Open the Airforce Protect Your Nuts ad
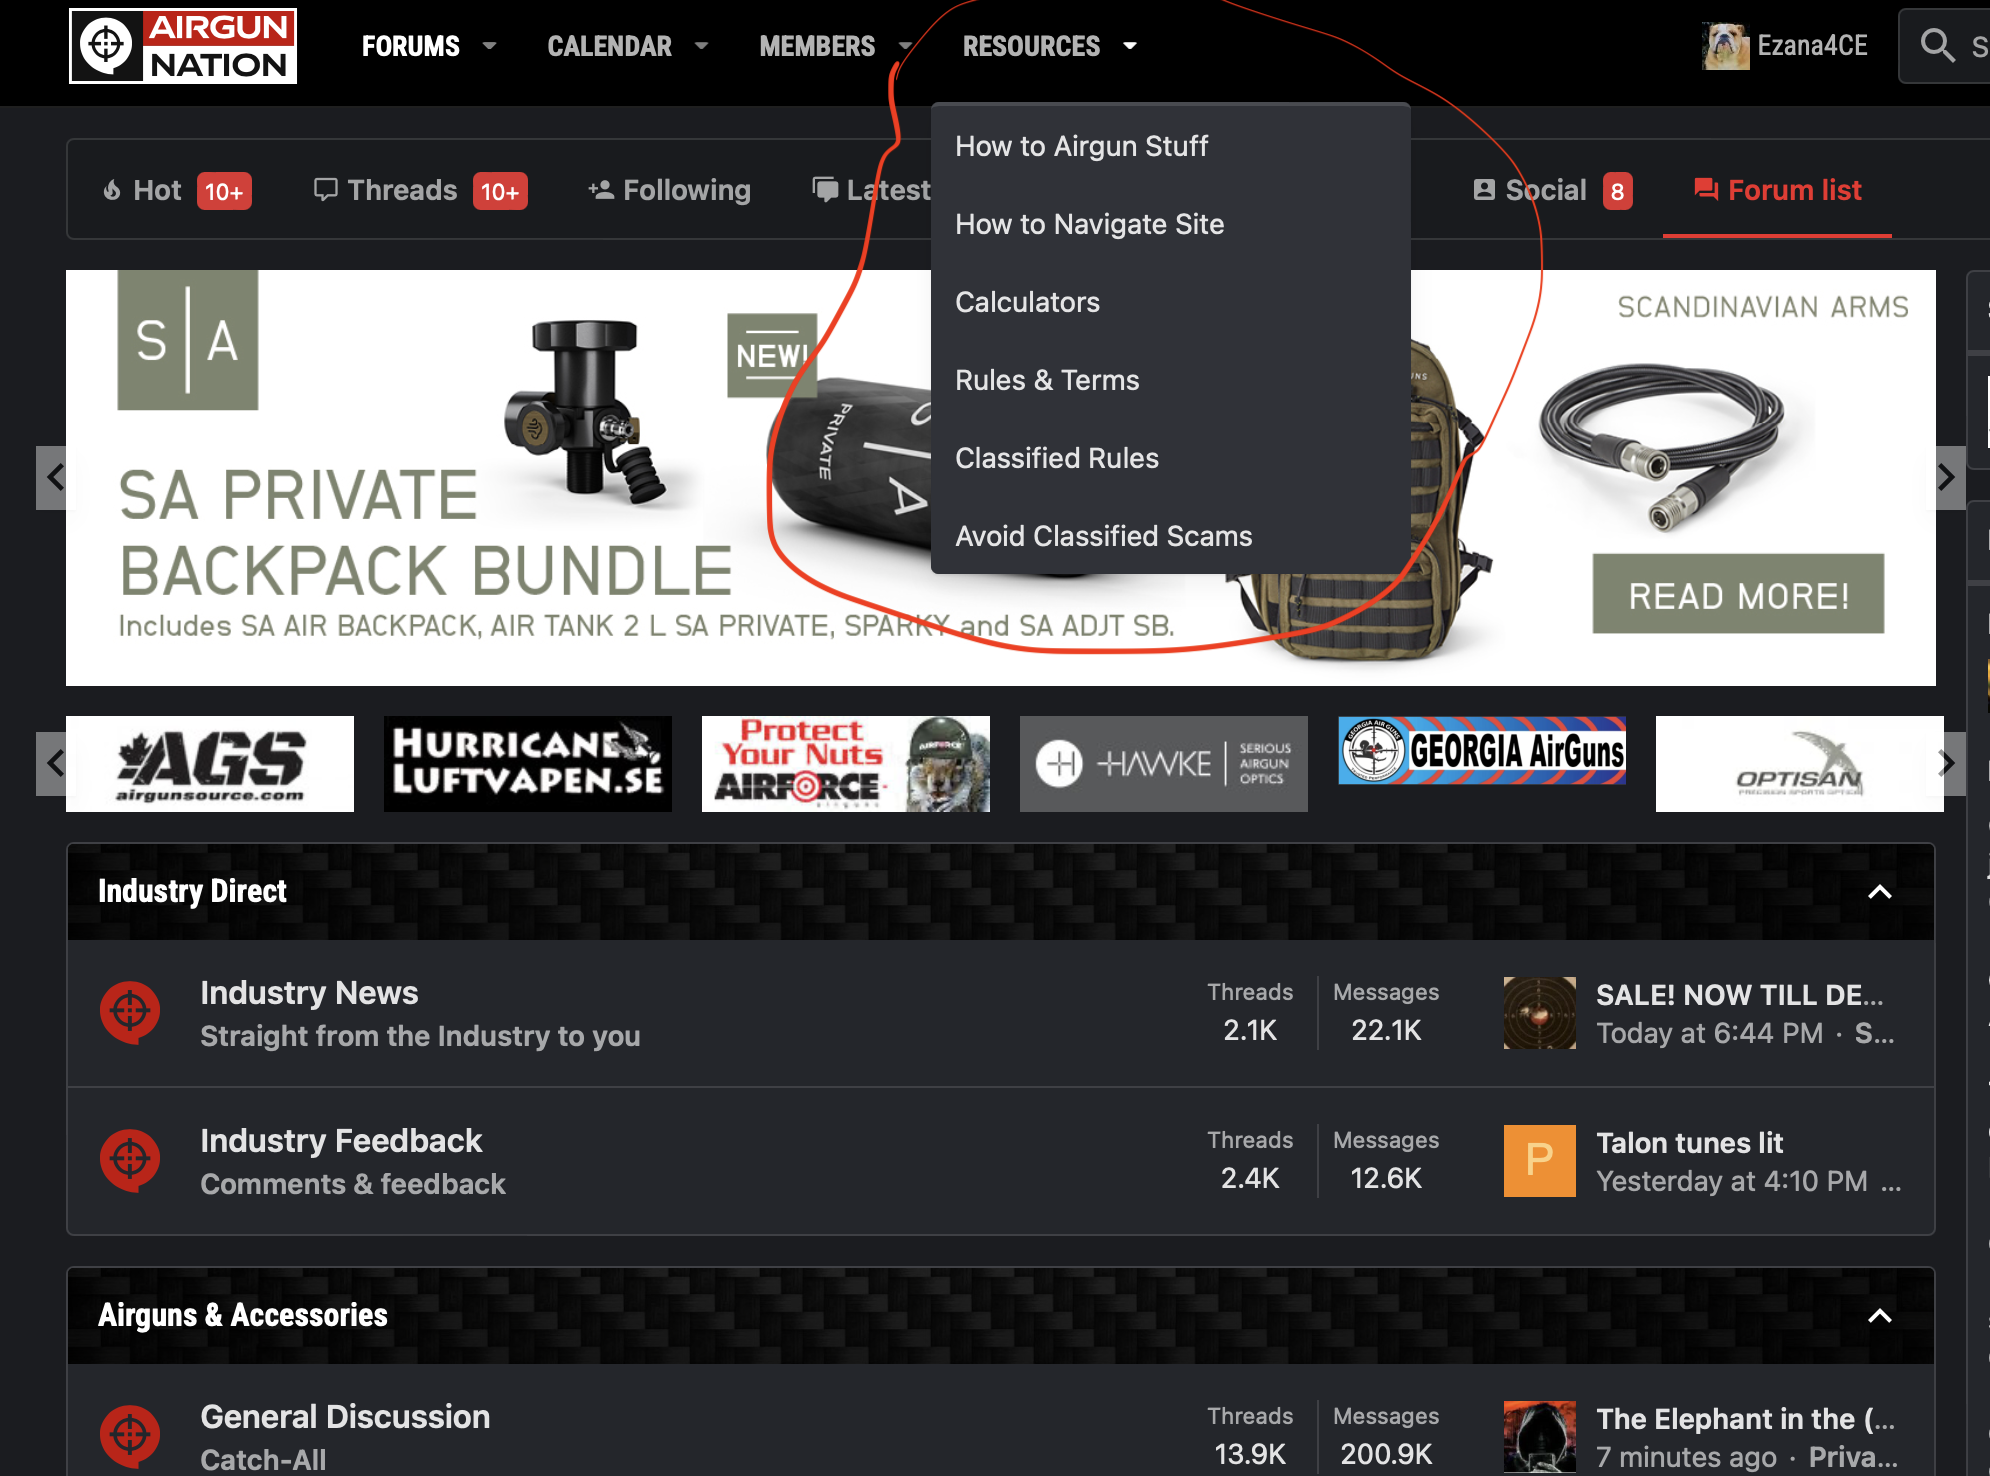The image size is (1990, 1476). pos(846,764)
